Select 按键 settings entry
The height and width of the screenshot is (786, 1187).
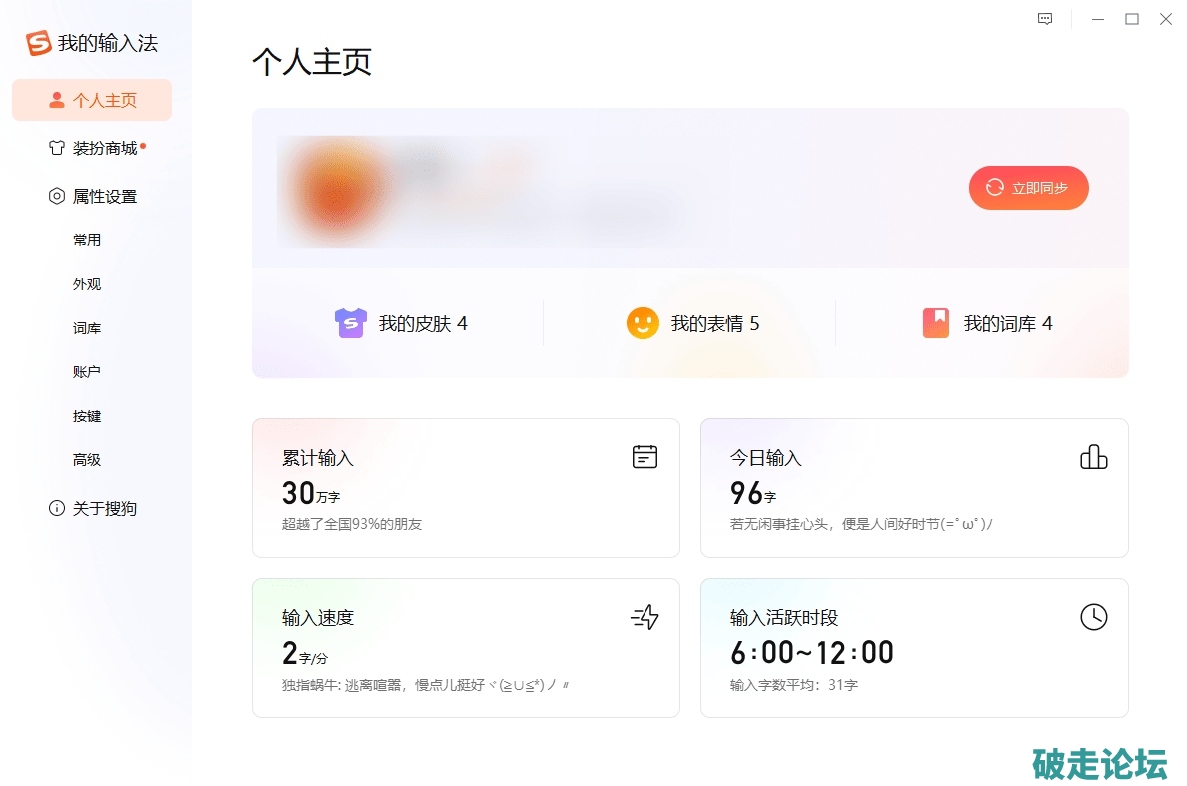[x=87, y=416]
